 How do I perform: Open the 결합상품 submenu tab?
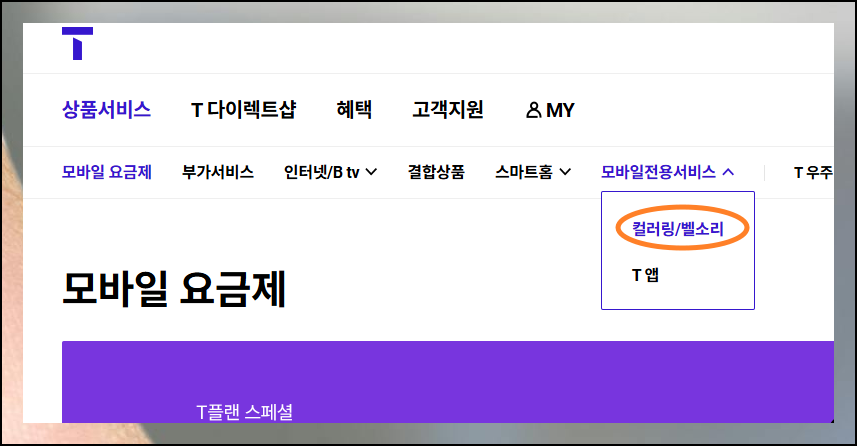pos(436,172)
